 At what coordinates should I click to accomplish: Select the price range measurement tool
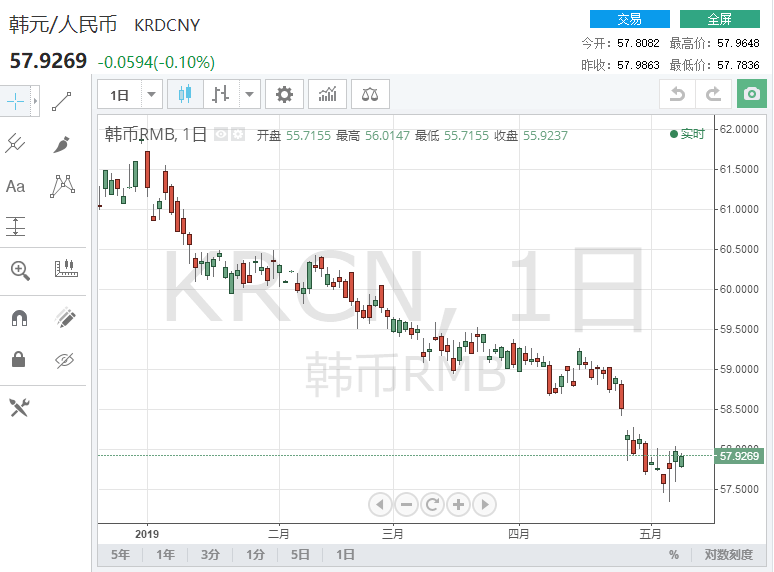tap(15, 226)
